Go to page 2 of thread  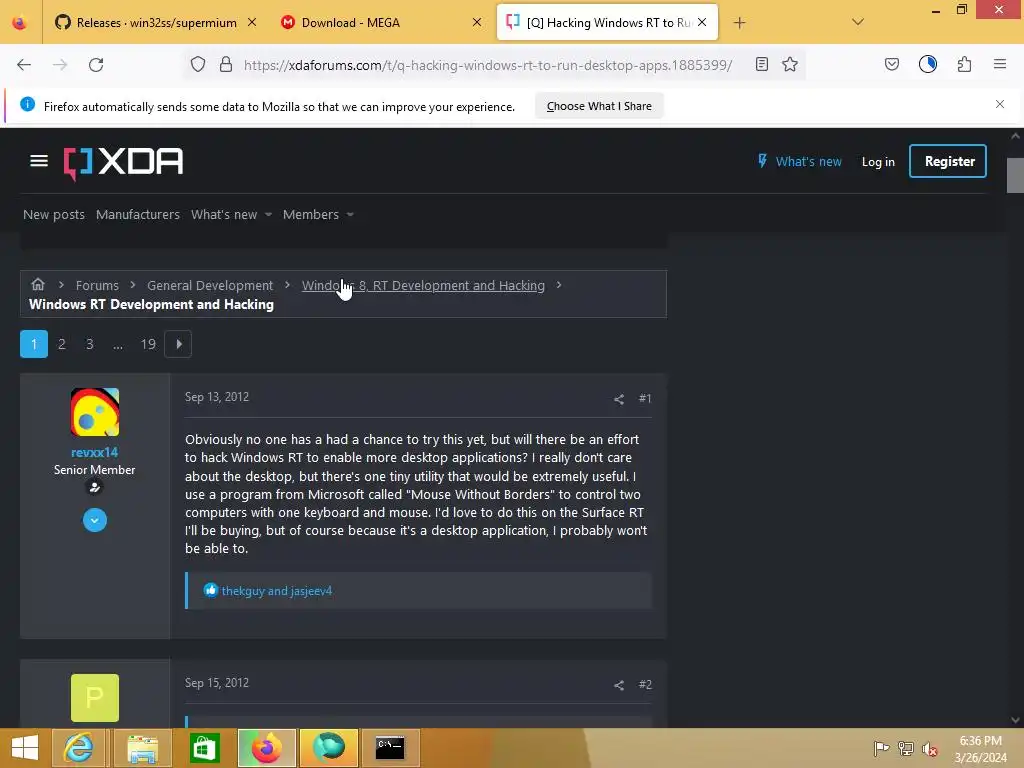tap(62, 344)
